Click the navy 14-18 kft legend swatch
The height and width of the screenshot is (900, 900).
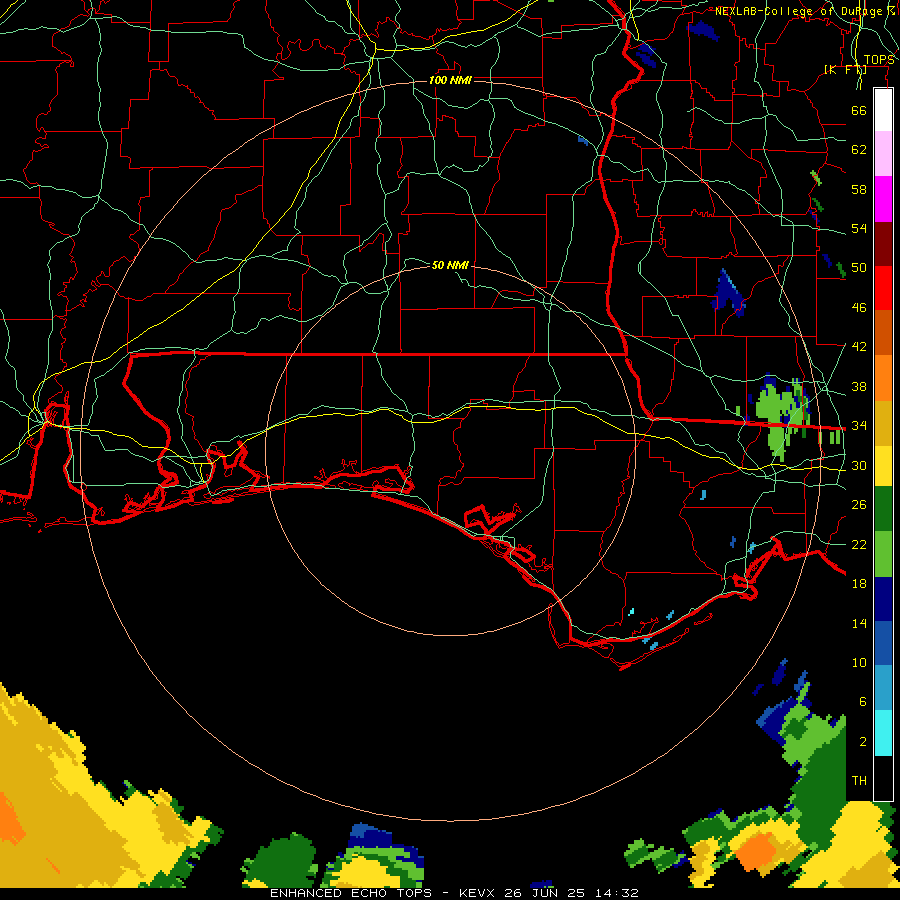(x=883, y=599)
